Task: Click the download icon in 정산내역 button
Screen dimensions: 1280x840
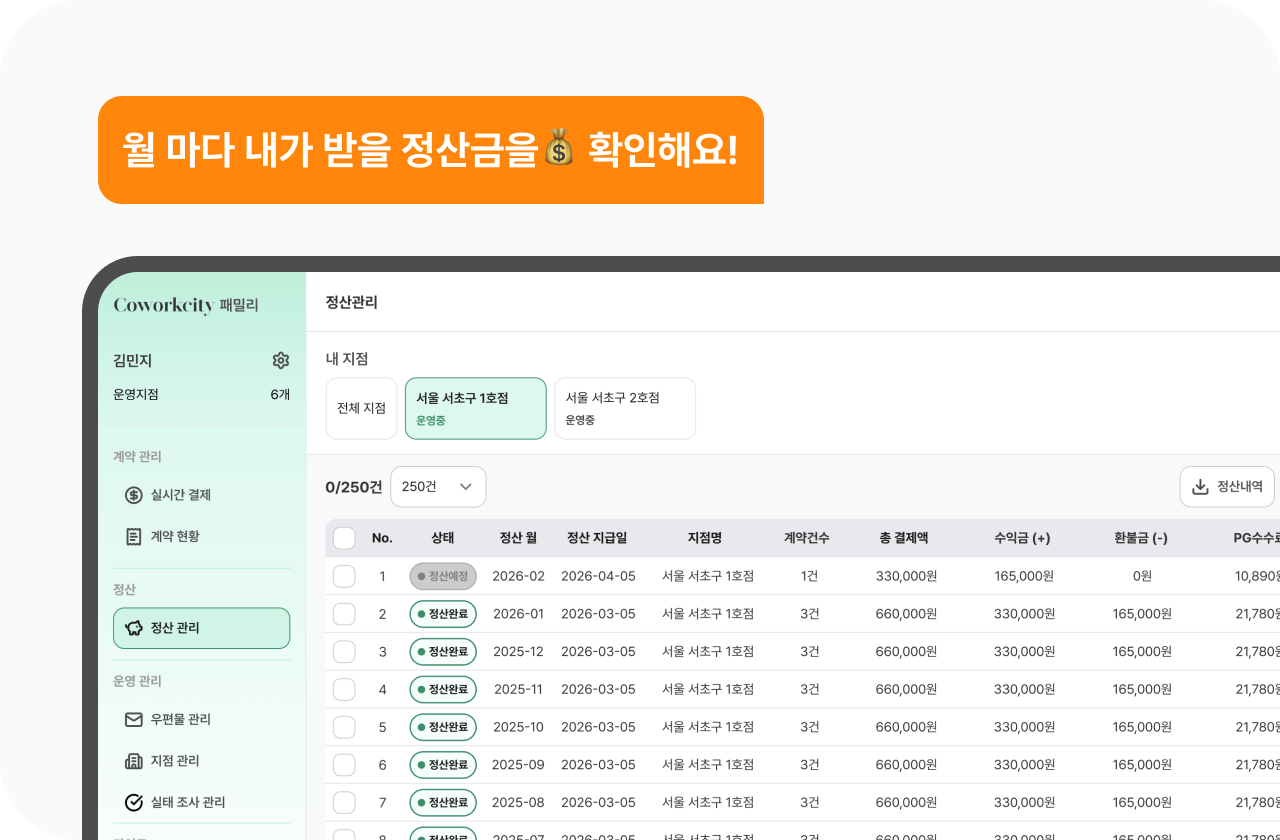Action: 1200,487
